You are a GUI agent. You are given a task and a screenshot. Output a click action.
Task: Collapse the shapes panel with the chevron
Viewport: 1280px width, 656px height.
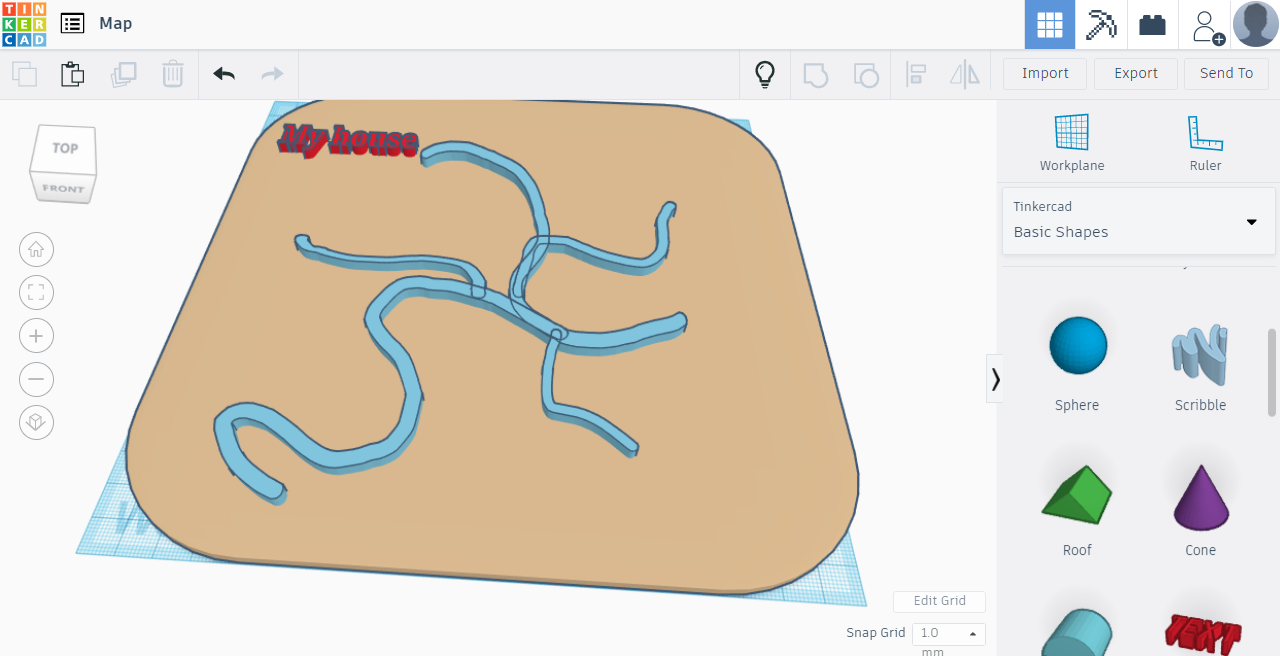click(x=995, y=379)
